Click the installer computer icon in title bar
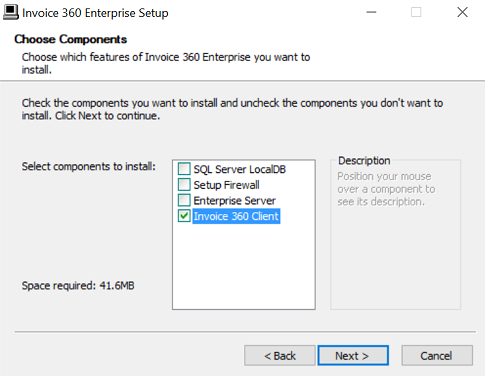 [x=11, y=13]
